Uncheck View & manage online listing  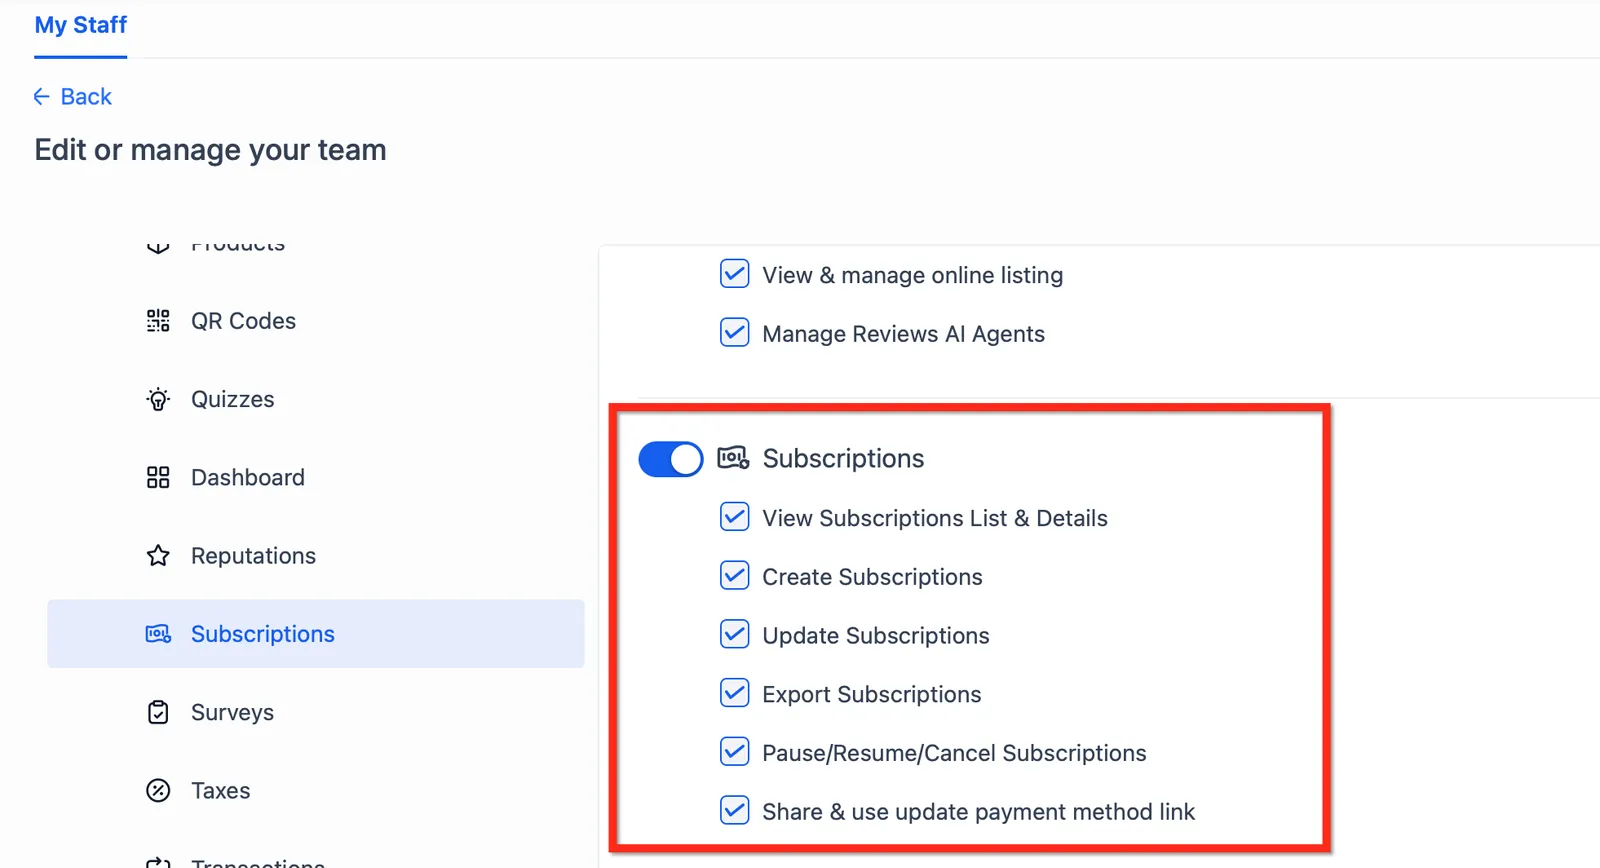pos(735,274)
